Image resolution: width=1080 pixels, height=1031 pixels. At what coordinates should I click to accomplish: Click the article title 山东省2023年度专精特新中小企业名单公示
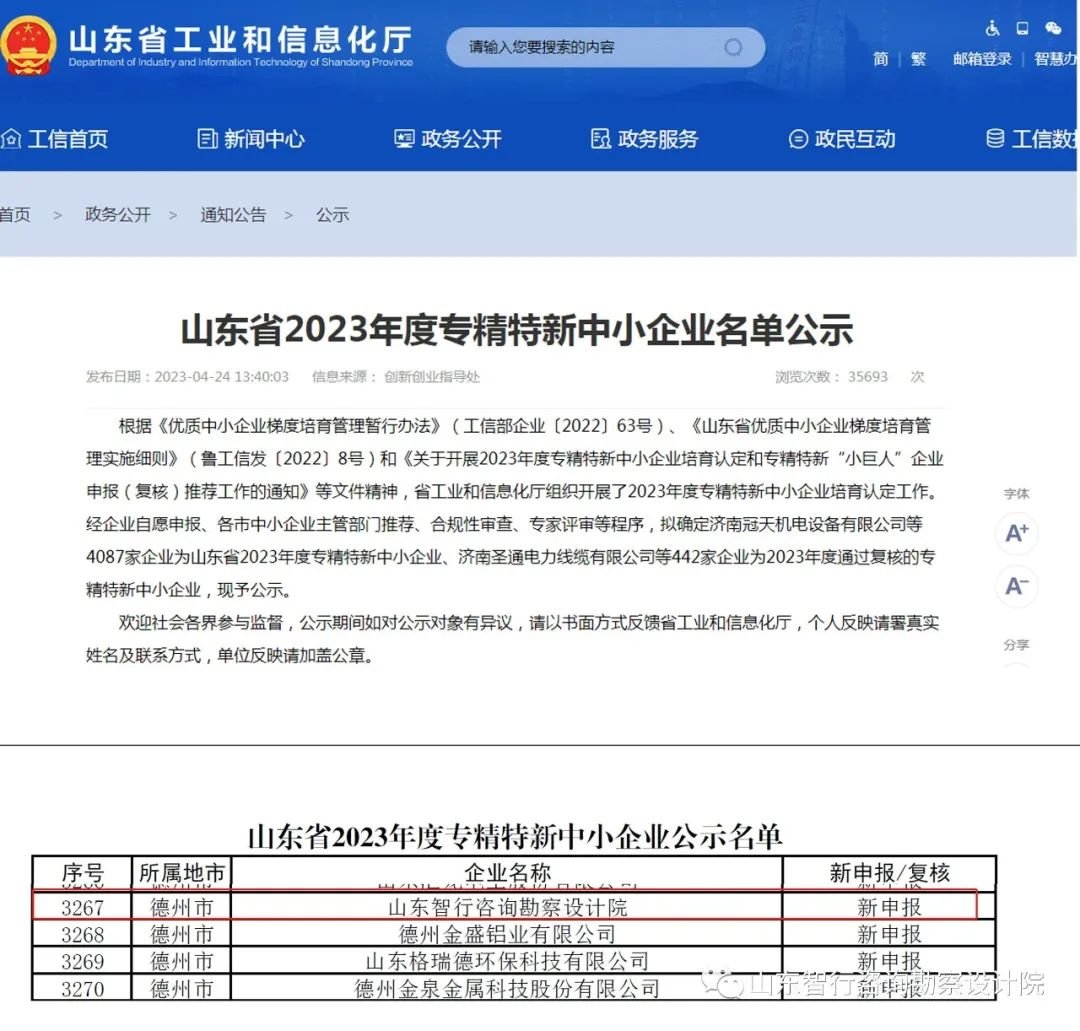coord(517,330)
